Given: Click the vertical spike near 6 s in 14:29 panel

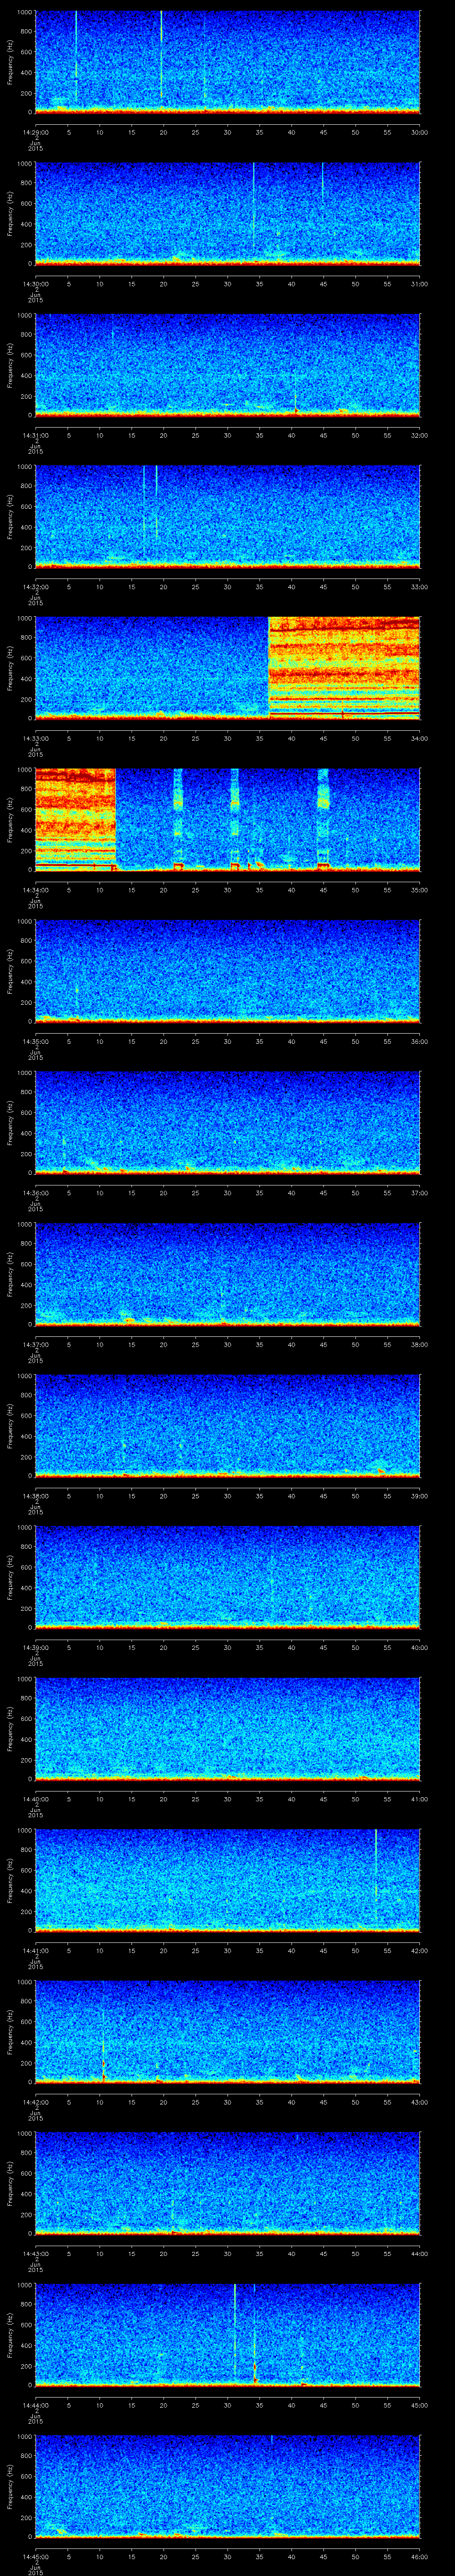Looking at the screenshot, I should pos(76,55).
